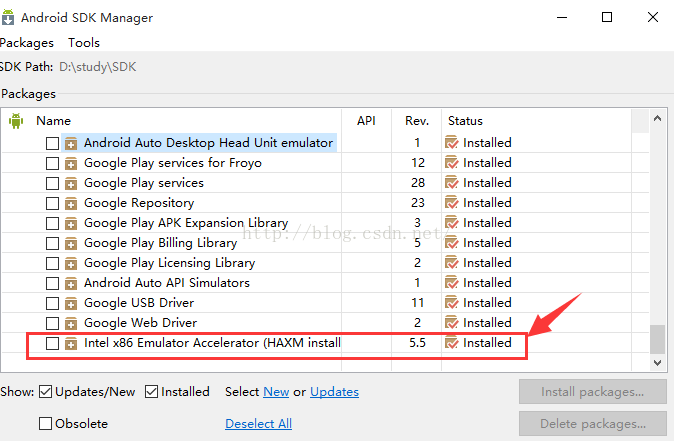The height and width of the screenshot is (445, 674).
Task: Open the Packages menu
Action: 27,43
